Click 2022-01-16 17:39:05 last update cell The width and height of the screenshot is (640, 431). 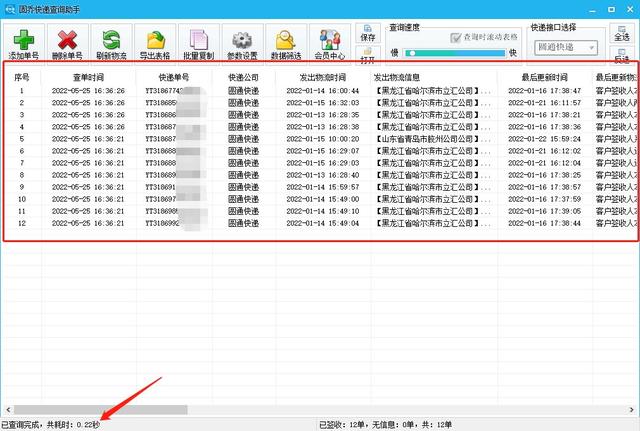coord(544,211)
